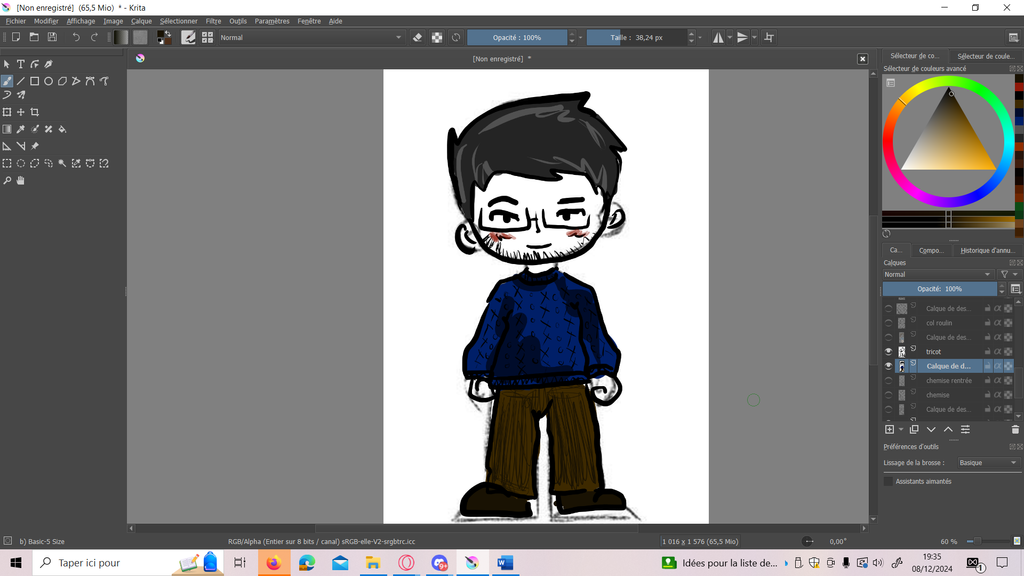Choose the Zoom magnifier tool

click(7, 181)
